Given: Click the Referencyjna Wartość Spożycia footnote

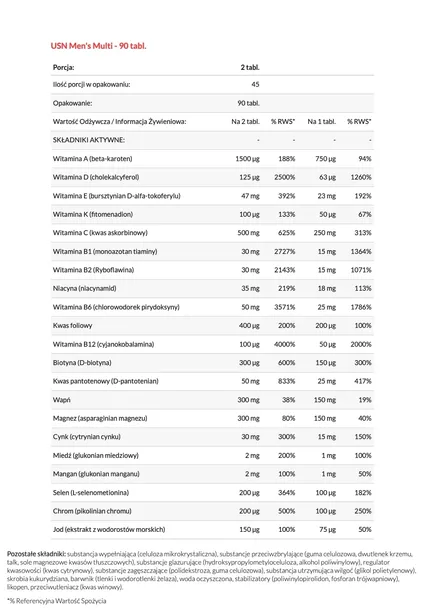Looking at the screenshot, I should click(x=57, y=601).
